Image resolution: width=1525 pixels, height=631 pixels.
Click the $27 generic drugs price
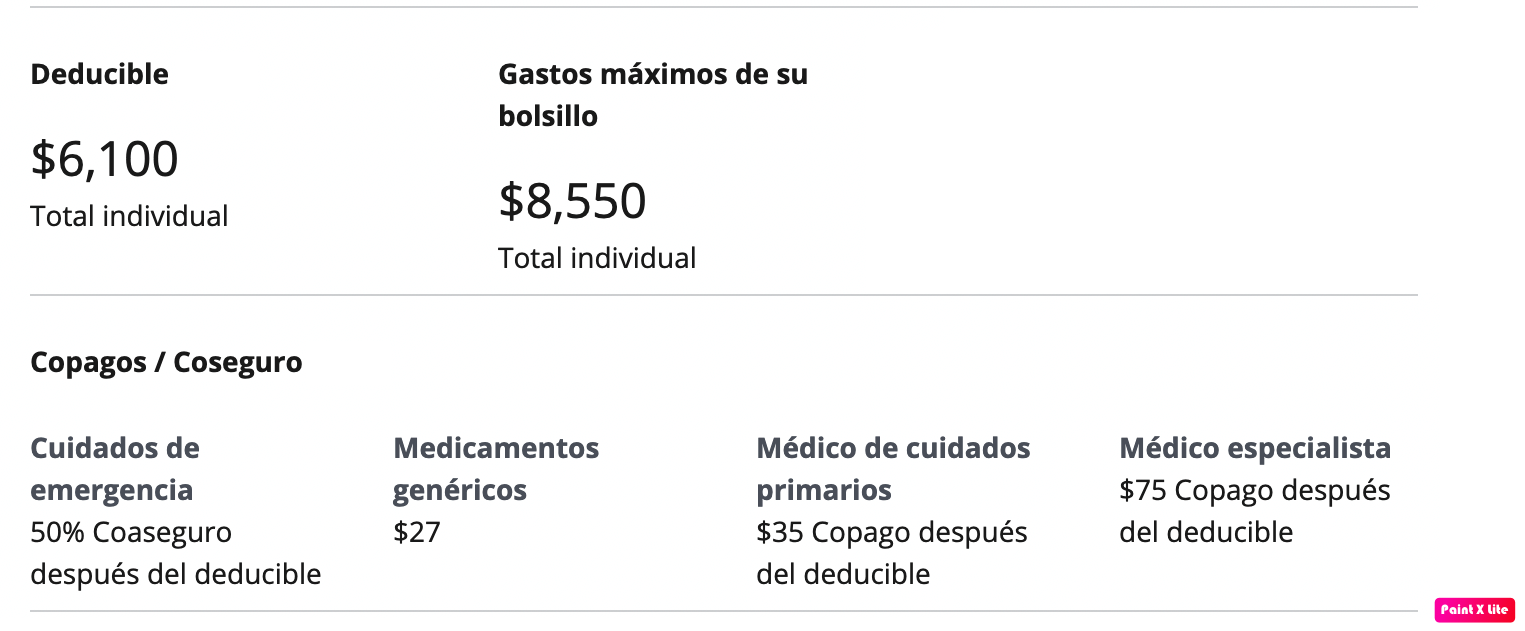[x=417, y=532]
